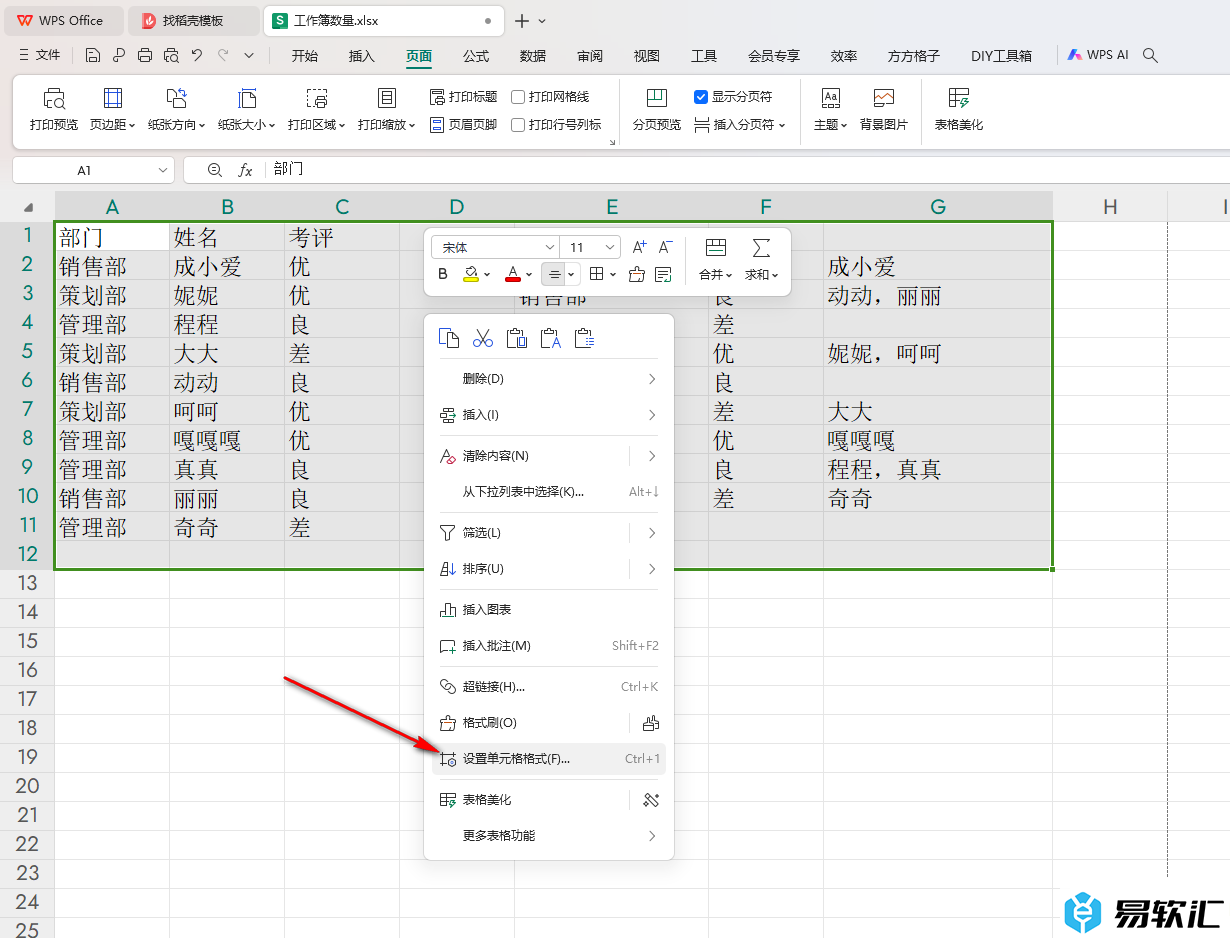Click the search magnifier icon near WPS AI
This screenshot has height=938, width=1230.
1150,56
